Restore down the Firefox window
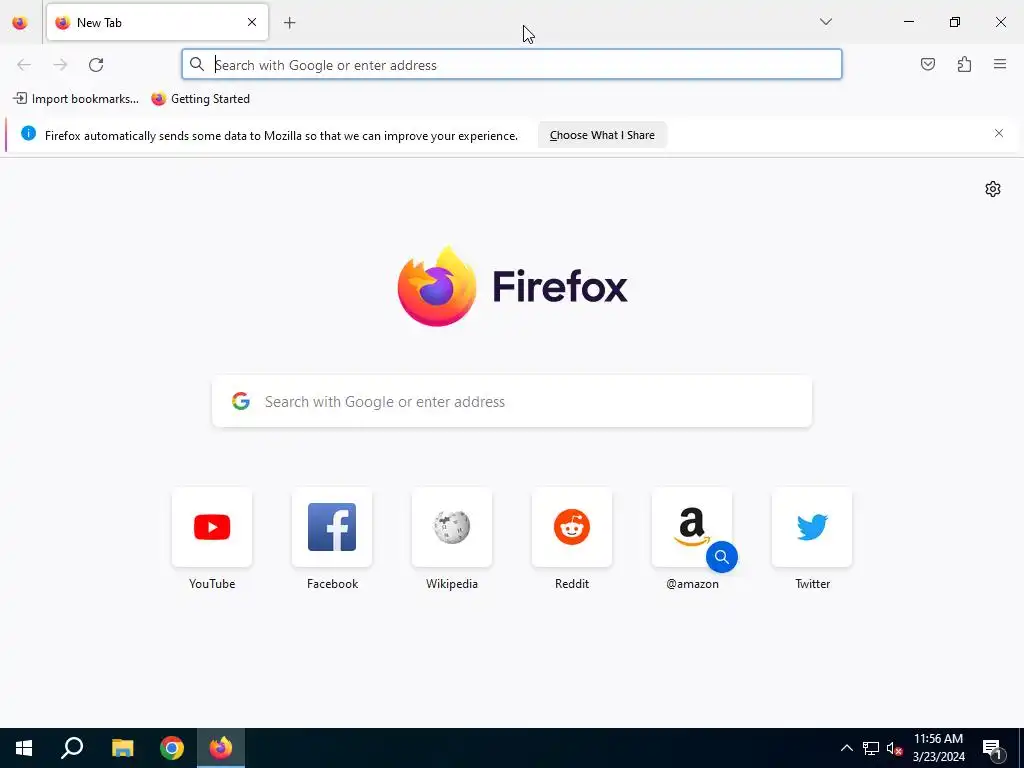 [x=955, y=22]
